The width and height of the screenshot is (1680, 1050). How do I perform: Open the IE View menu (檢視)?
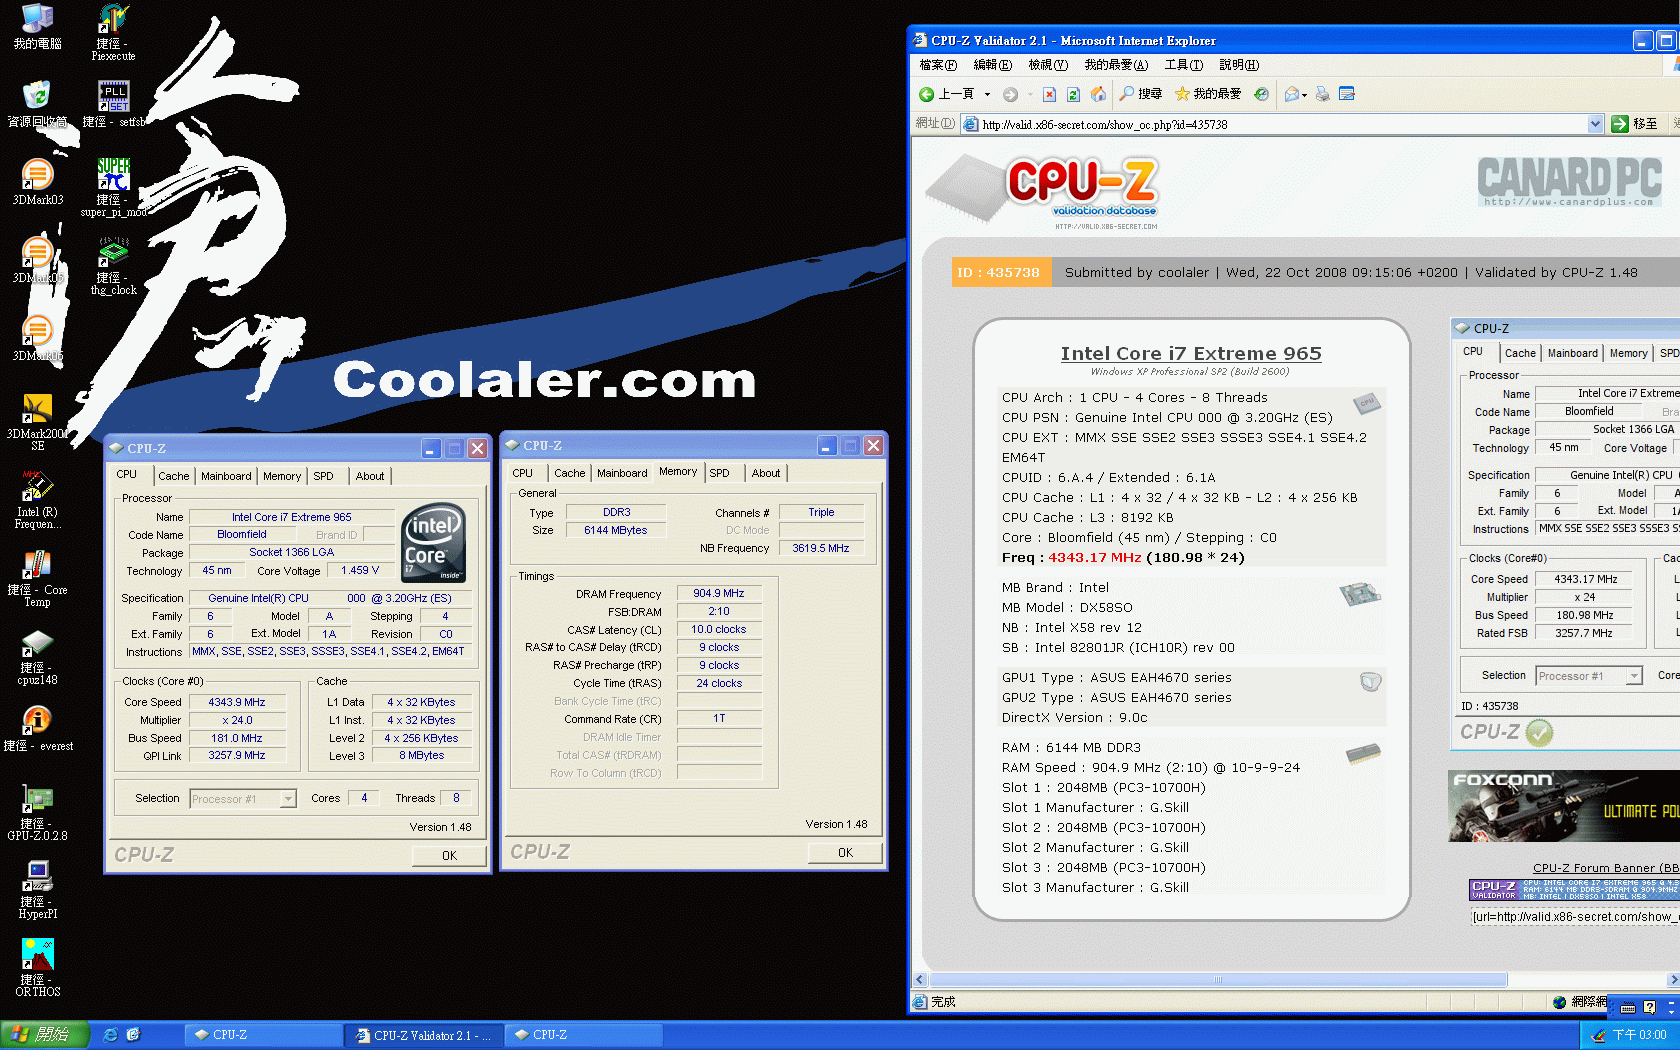pos(1048,65)
